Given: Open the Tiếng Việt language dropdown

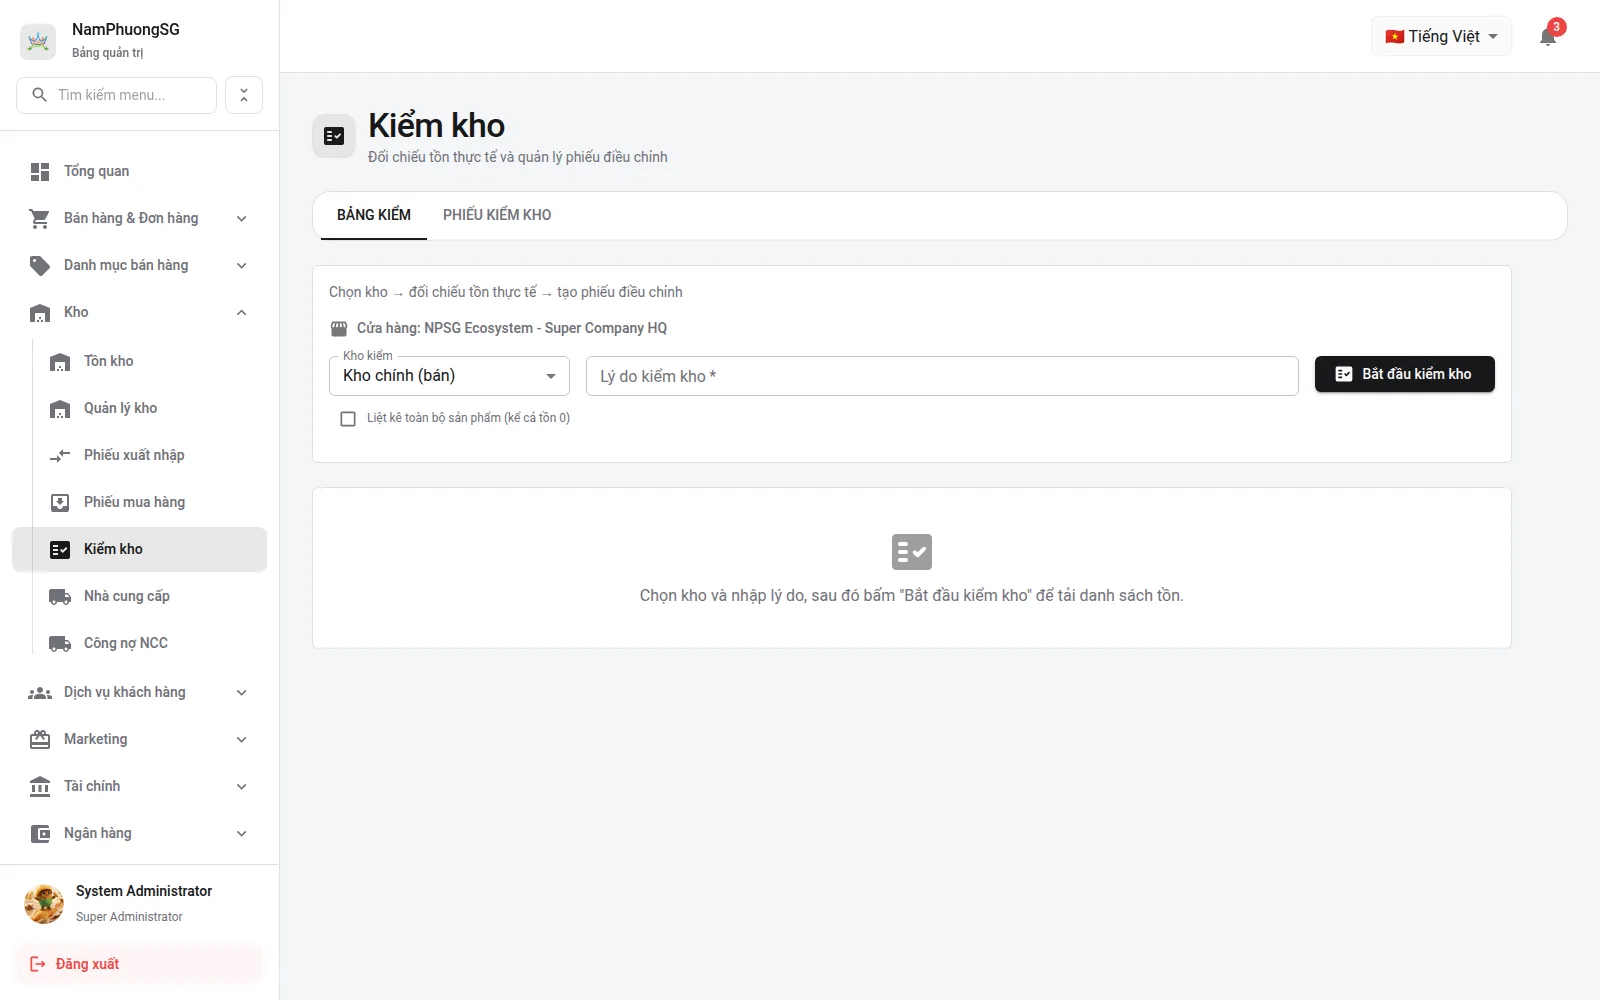Looking at the screenshot, I should tap(1441, 37).
